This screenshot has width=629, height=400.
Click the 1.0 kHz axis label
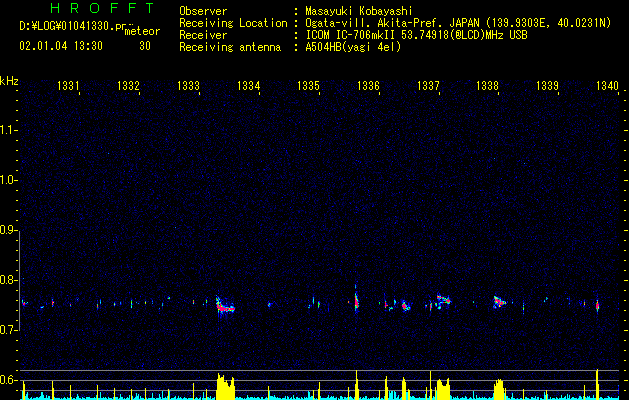(x=8, y=180)
